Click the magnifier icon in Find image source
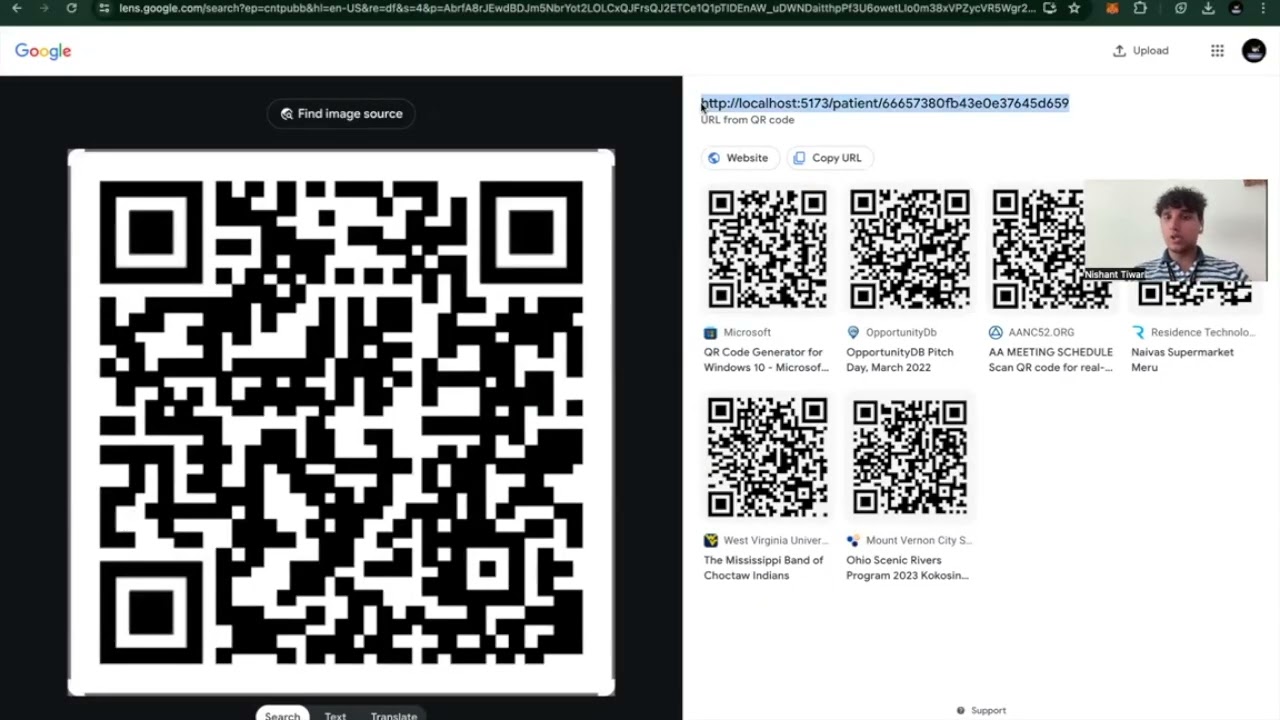 tap(287, 114)
